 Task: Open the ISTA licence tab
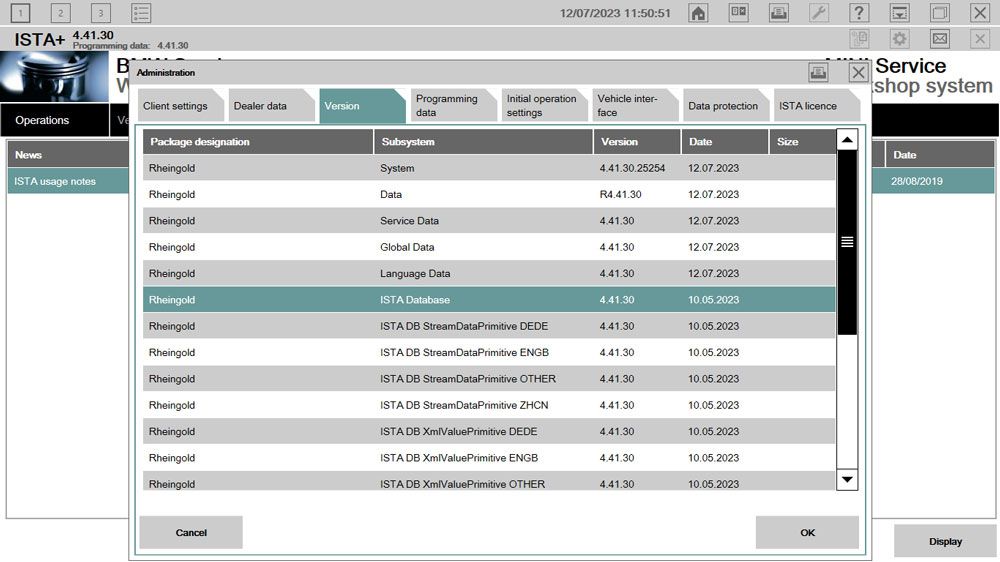coord(816,105)
